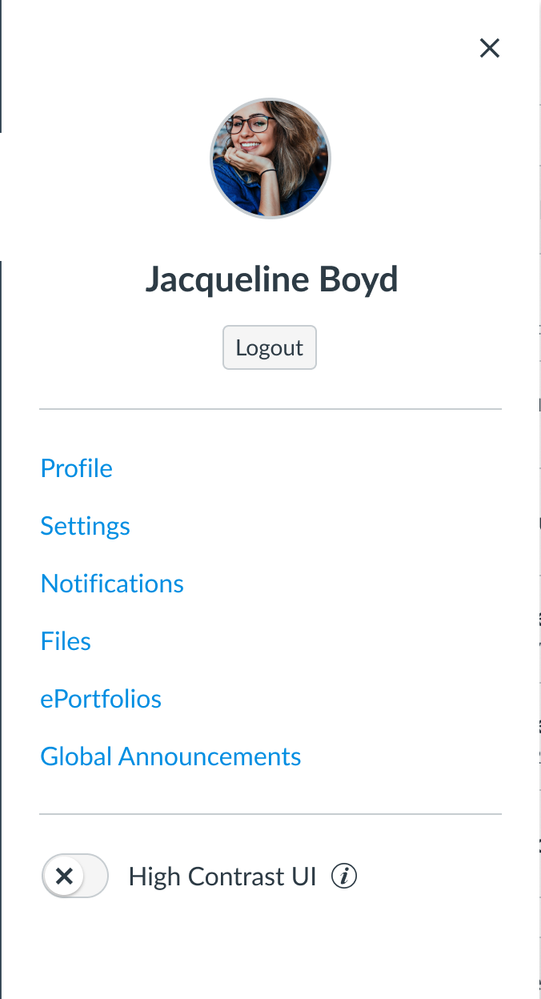541x999 pixels.
Task: Click Jacqueline Boyd's profile picture
Action: 270,158
